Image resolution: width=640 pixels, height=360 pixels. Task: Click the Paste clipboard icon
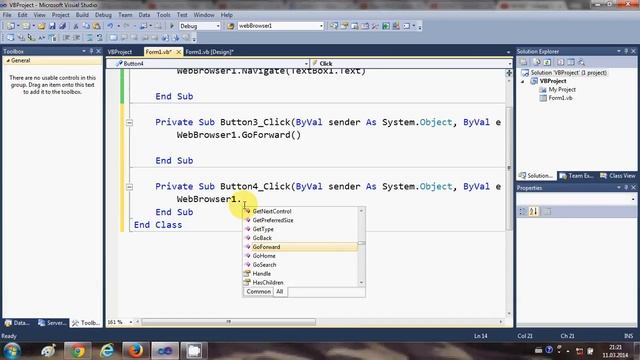pos(97,26)
